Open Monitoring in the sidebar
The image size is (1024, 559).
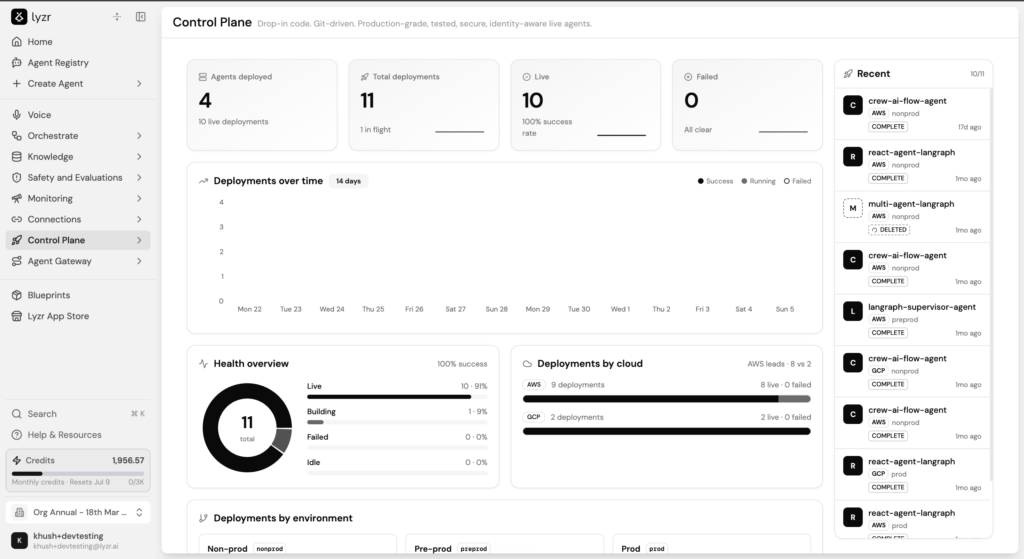pyautogui.click(x=78, y=199)
